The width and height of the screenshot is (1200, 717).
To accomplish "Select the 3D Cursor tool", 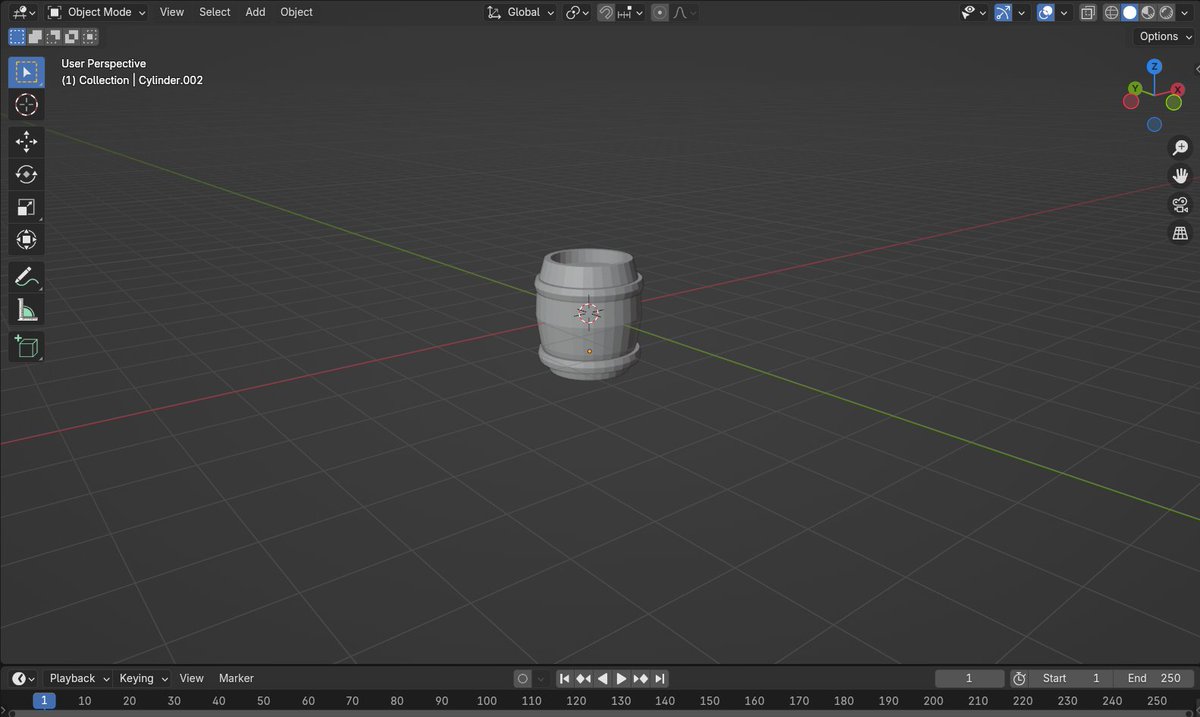I will (27, 105).
